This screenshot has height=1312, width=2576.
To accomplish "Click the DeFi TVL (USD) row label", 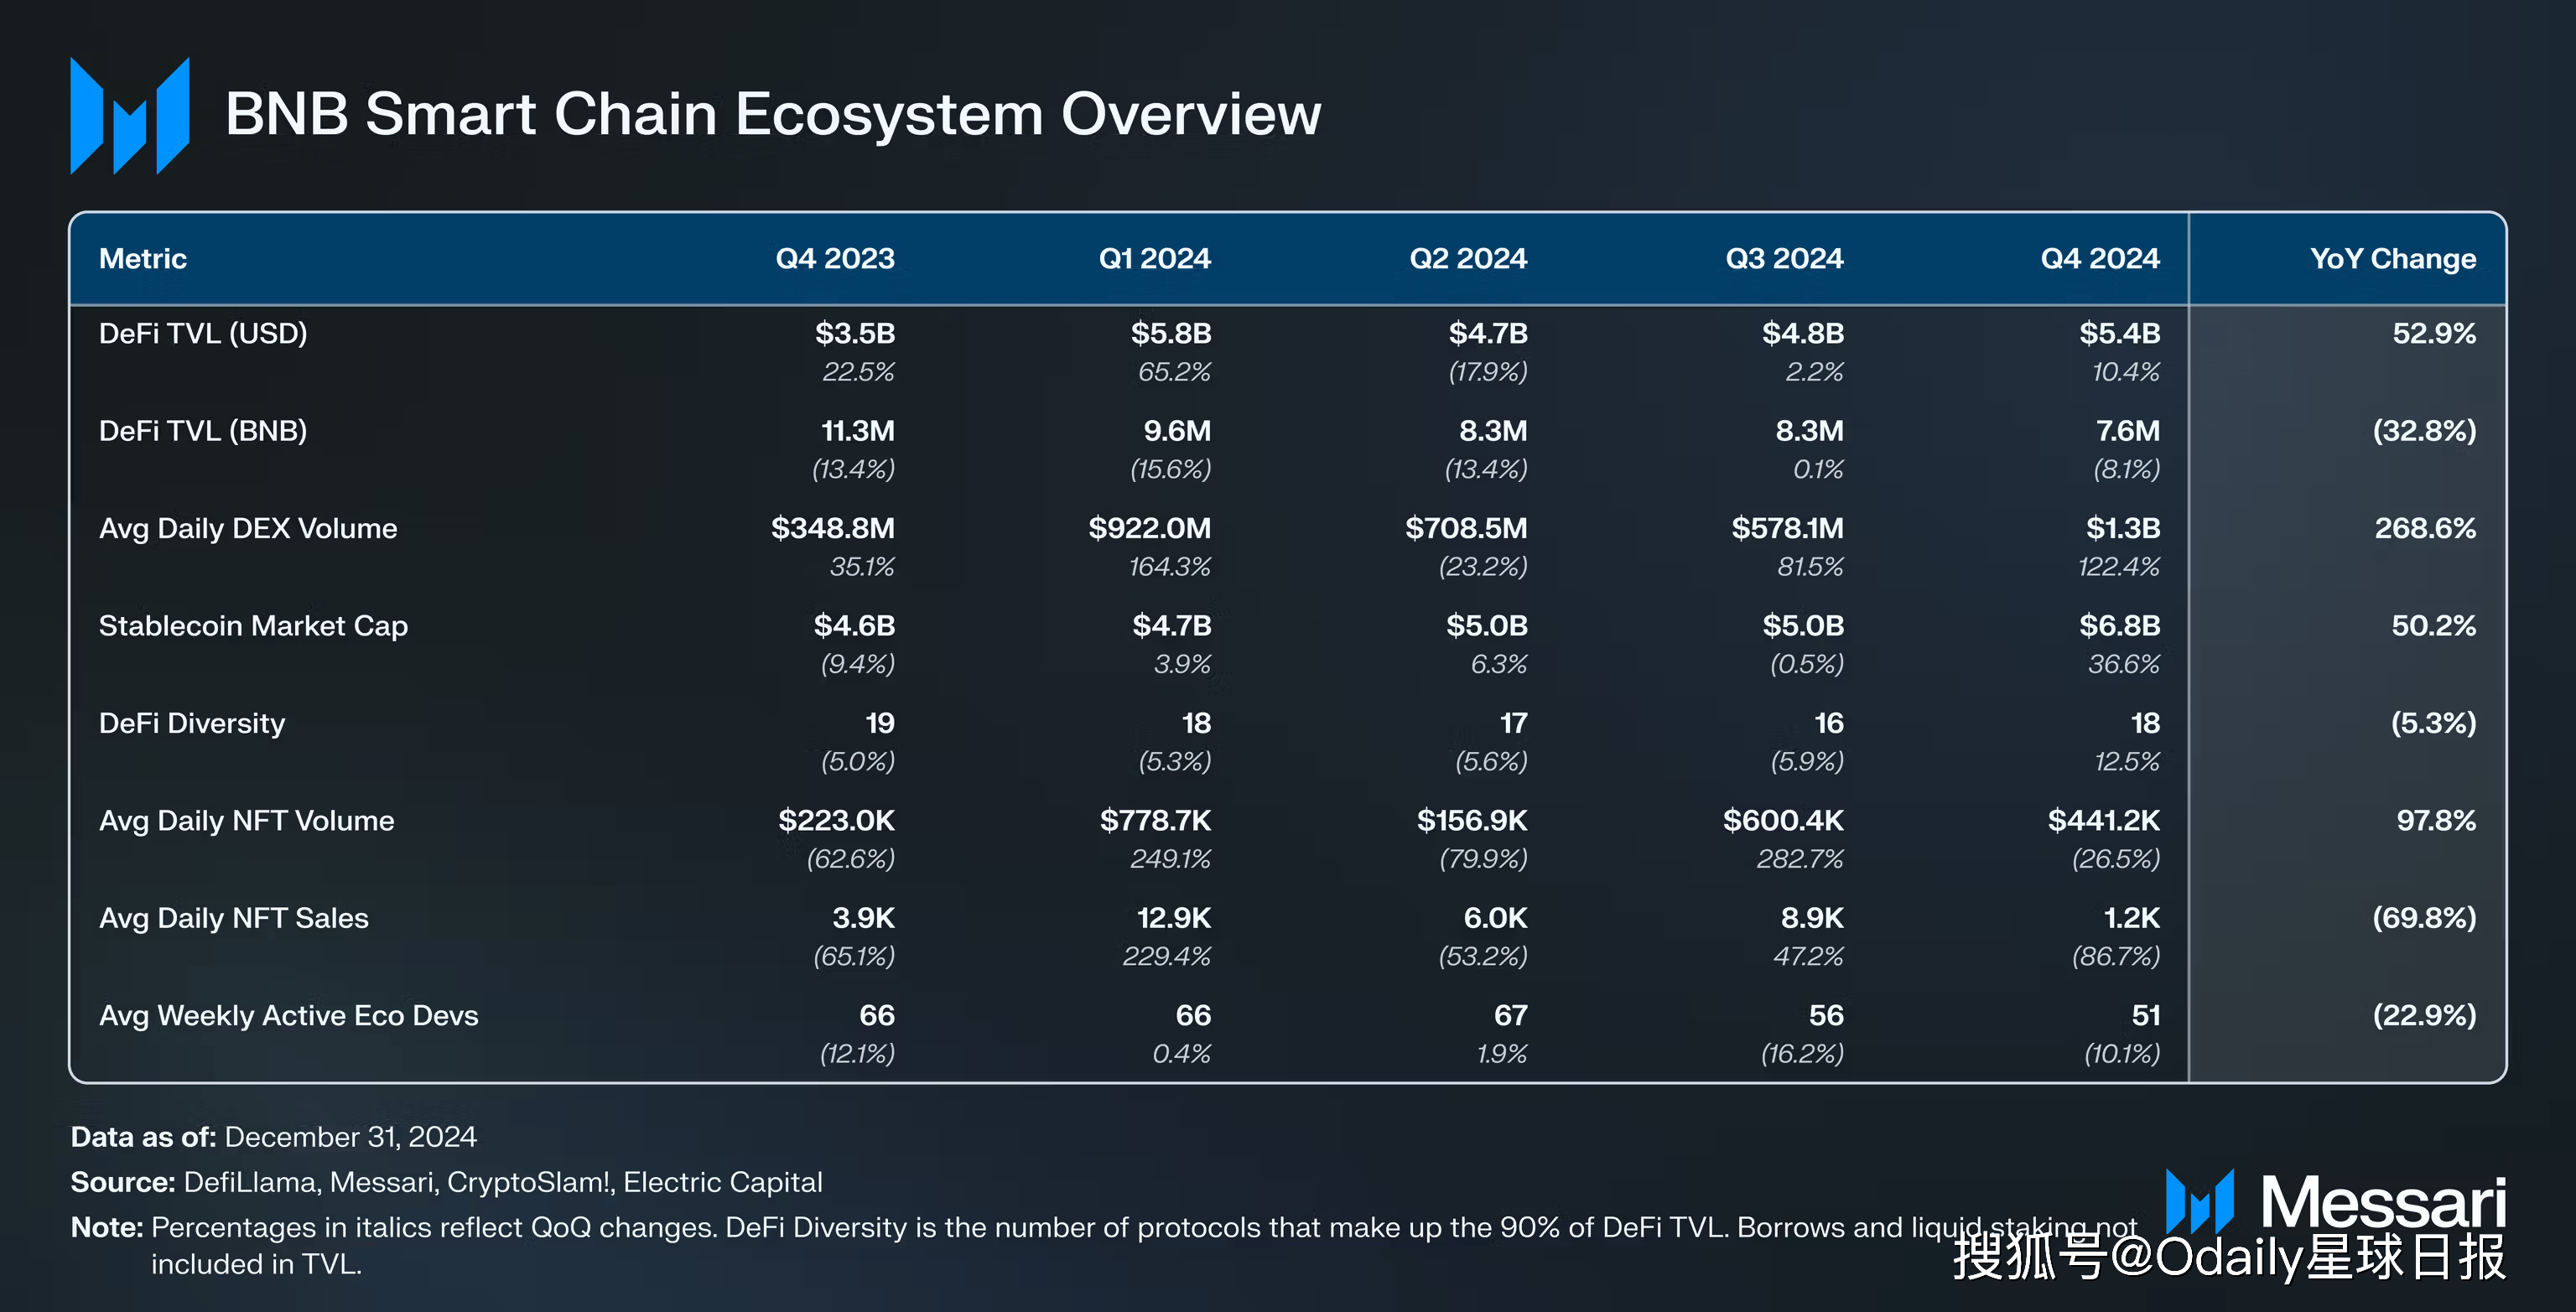I will pos(203,334).
